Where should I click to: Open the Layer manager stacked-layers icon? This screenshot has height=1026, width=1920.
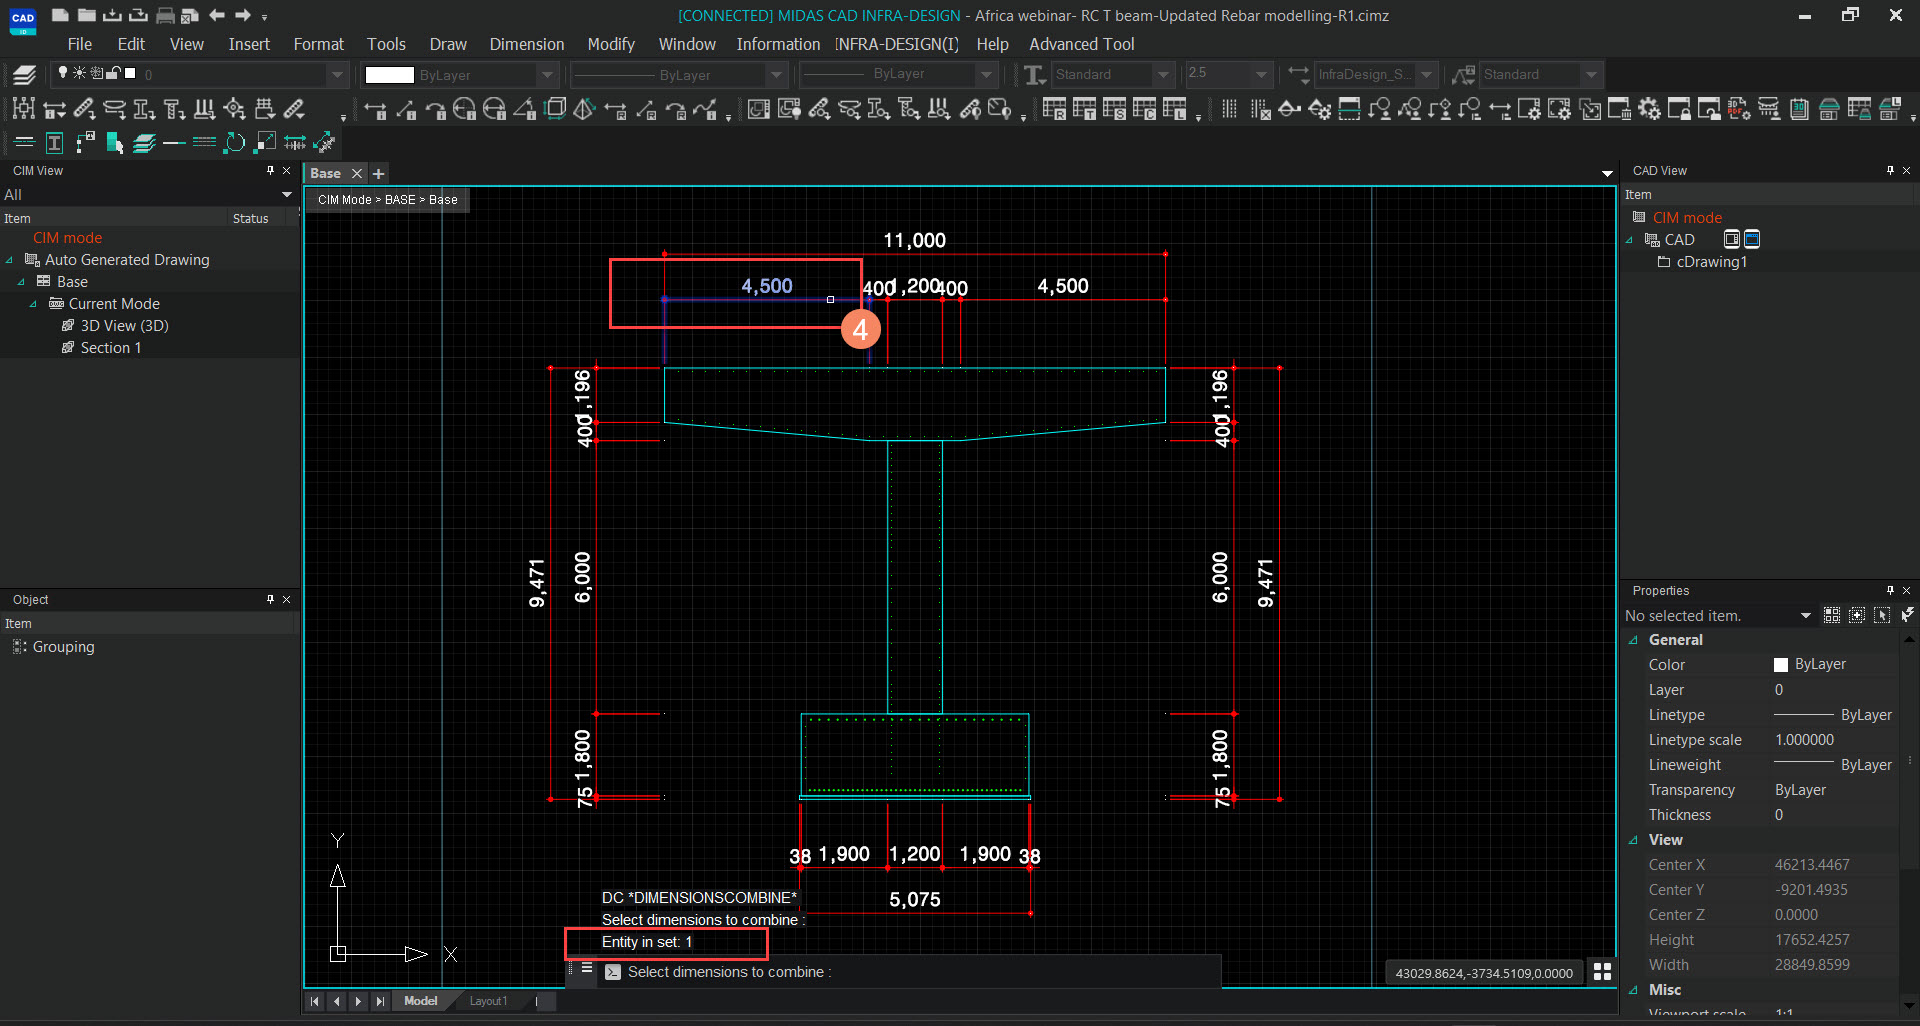coord(25,74)
